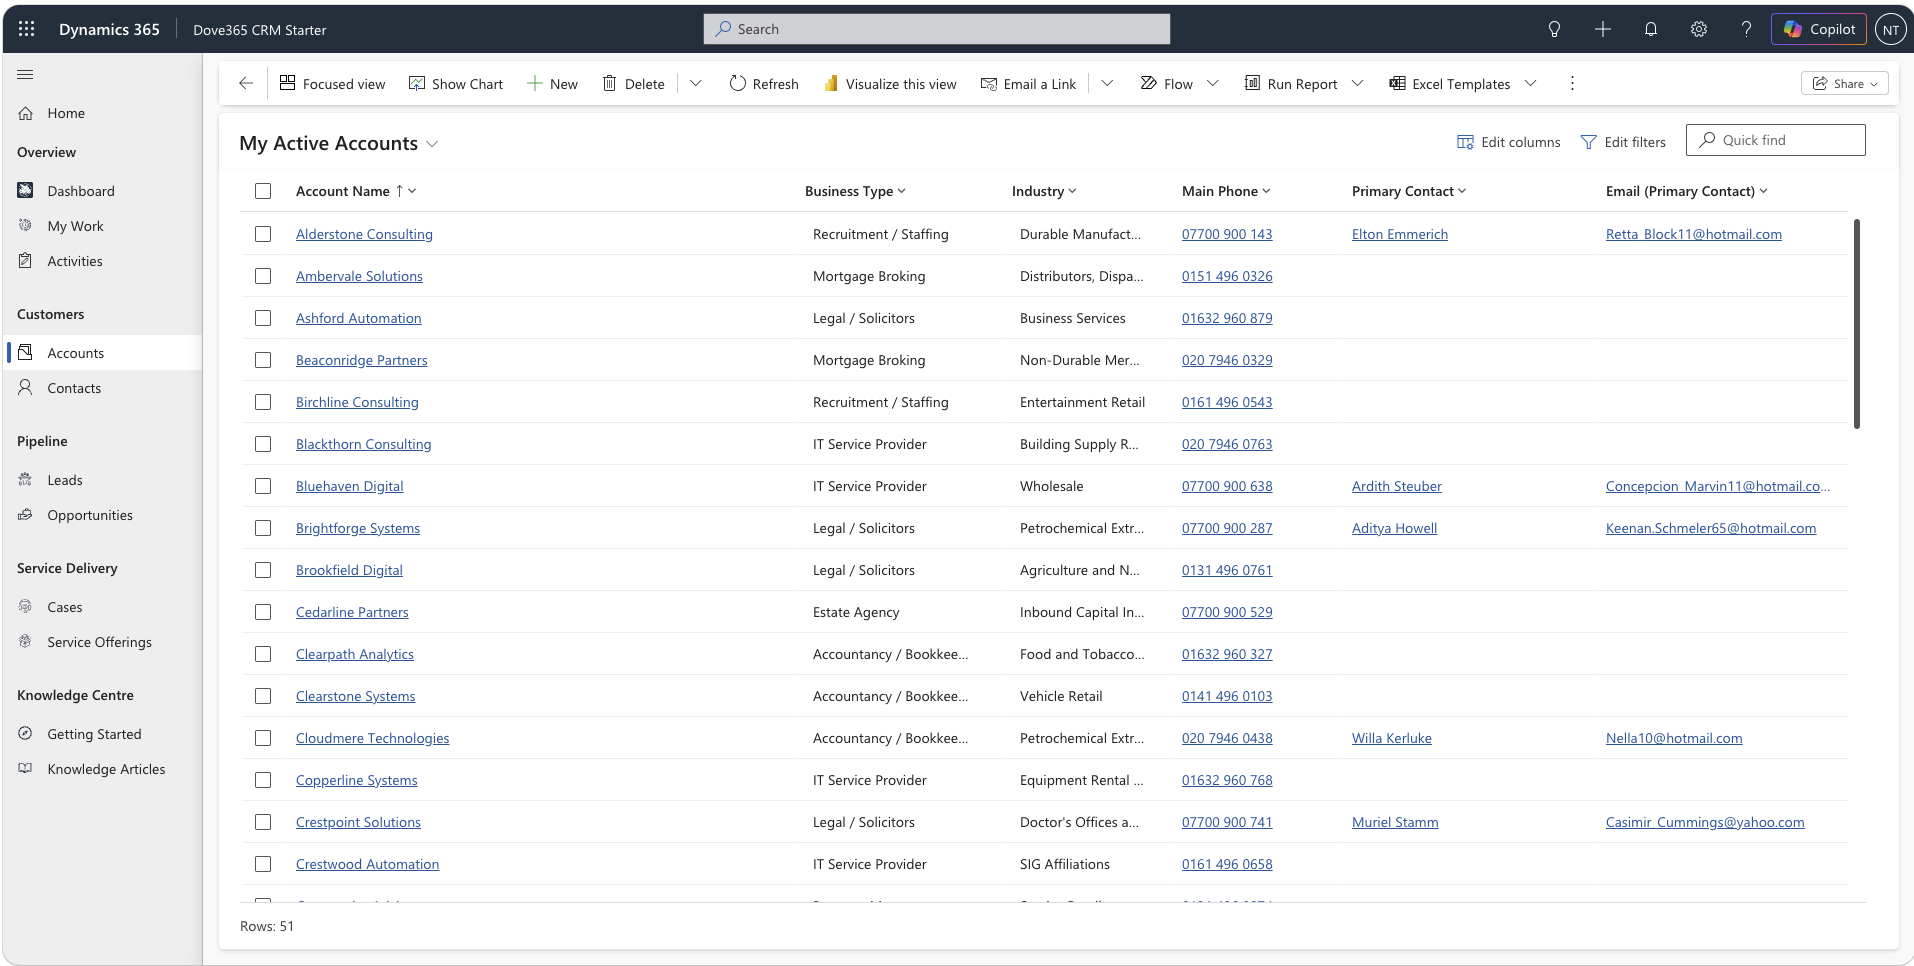The height and width of the screenshot is (966, 1914).
Task: Expand the My Active Accounts view selector
Action: [x=432, y=144]
